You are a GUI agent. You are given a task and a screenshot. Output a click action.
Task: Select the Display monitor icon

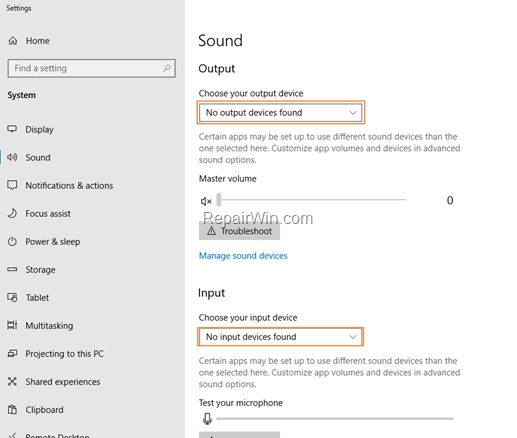coord(12,129)
